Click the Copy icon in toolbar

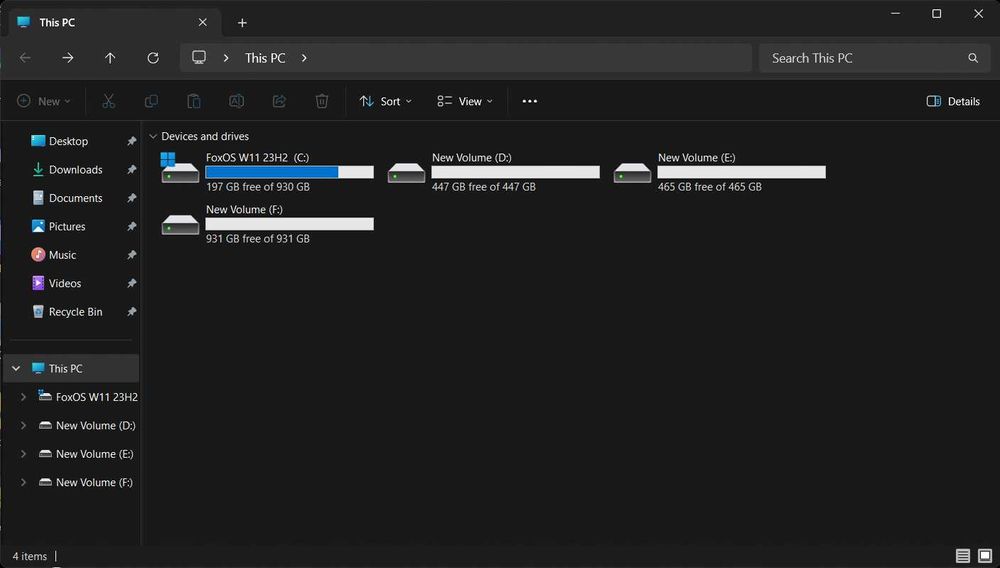pyautogui.click(x=151, y=101)
